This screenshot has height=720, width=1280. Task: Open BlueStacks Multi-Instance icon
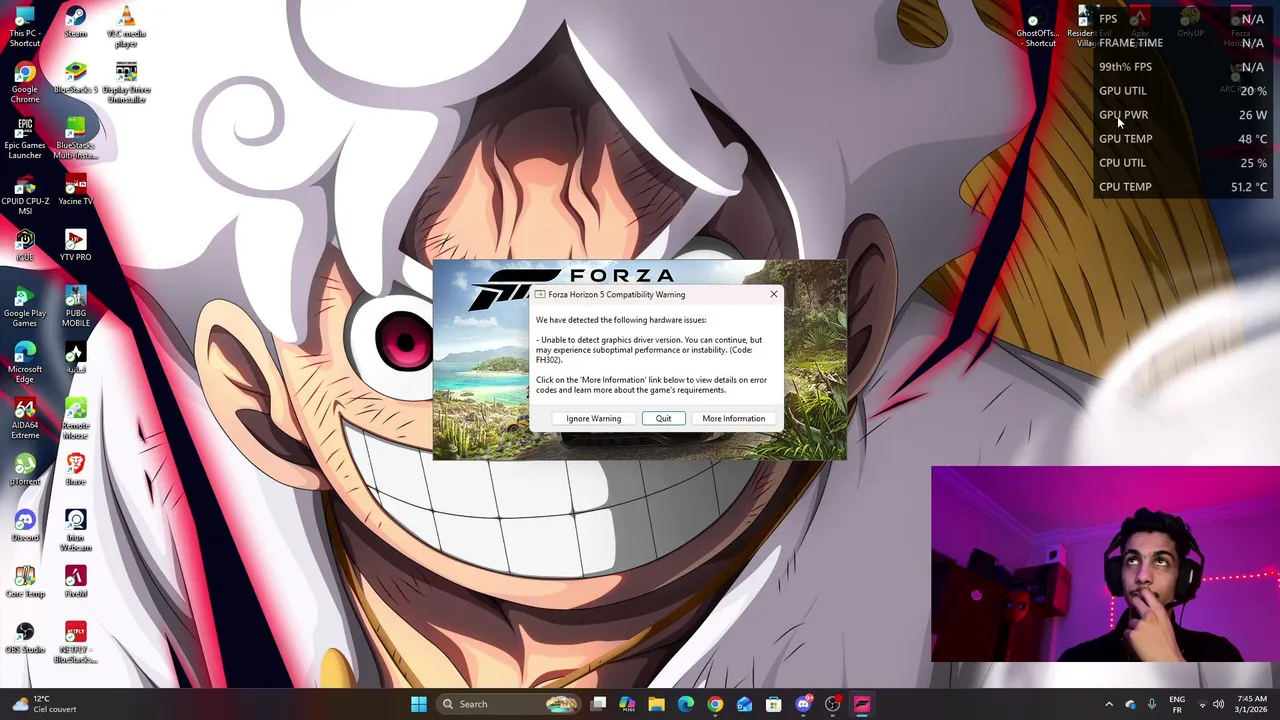[75, 139]
